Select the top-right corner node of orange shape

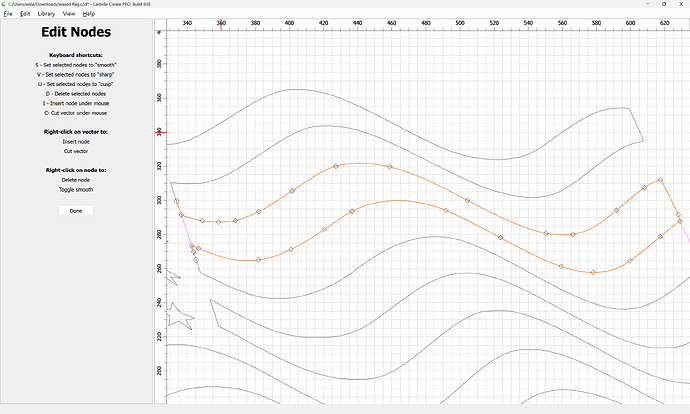click(x=660, y=180)
